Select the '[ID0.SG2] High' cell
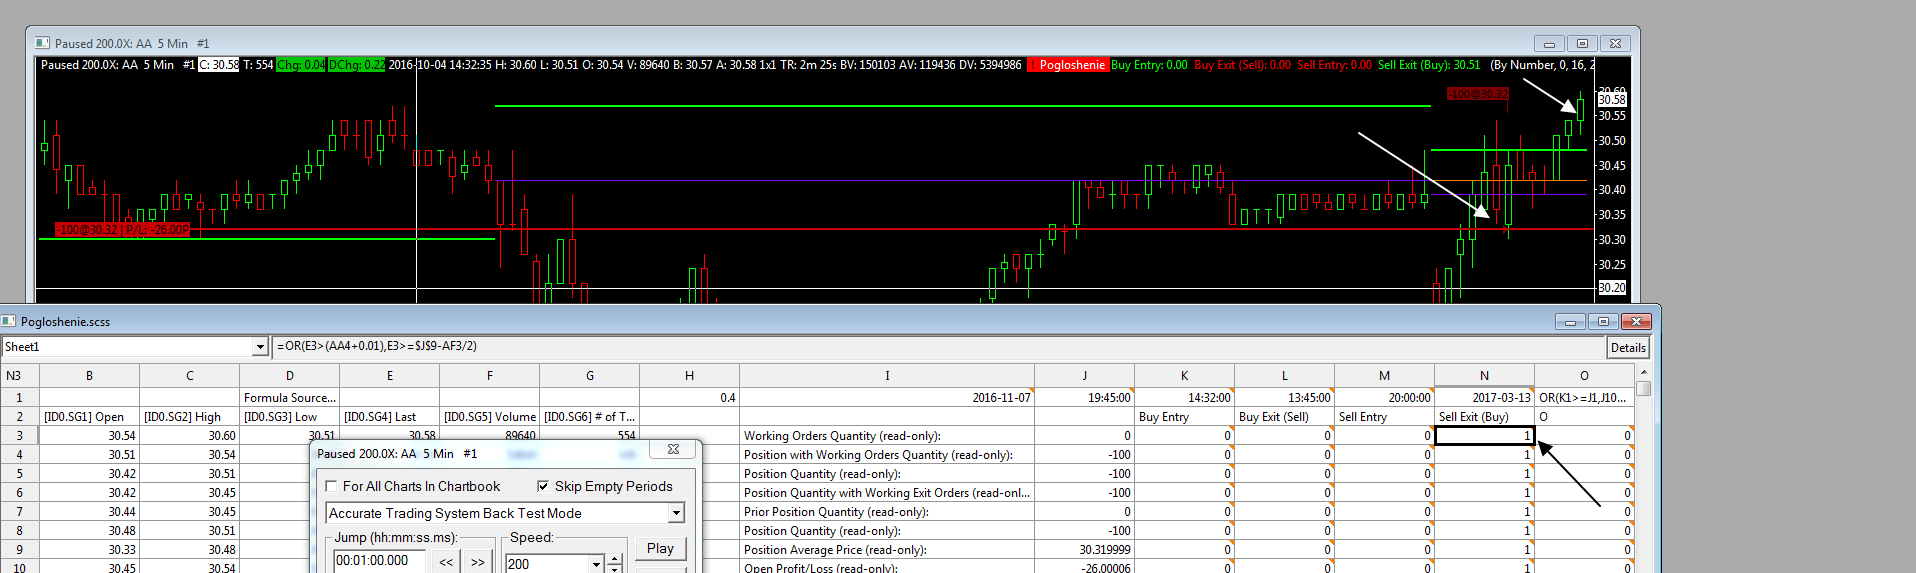The height and width of the screenshot is (573, 1916). 189,417
